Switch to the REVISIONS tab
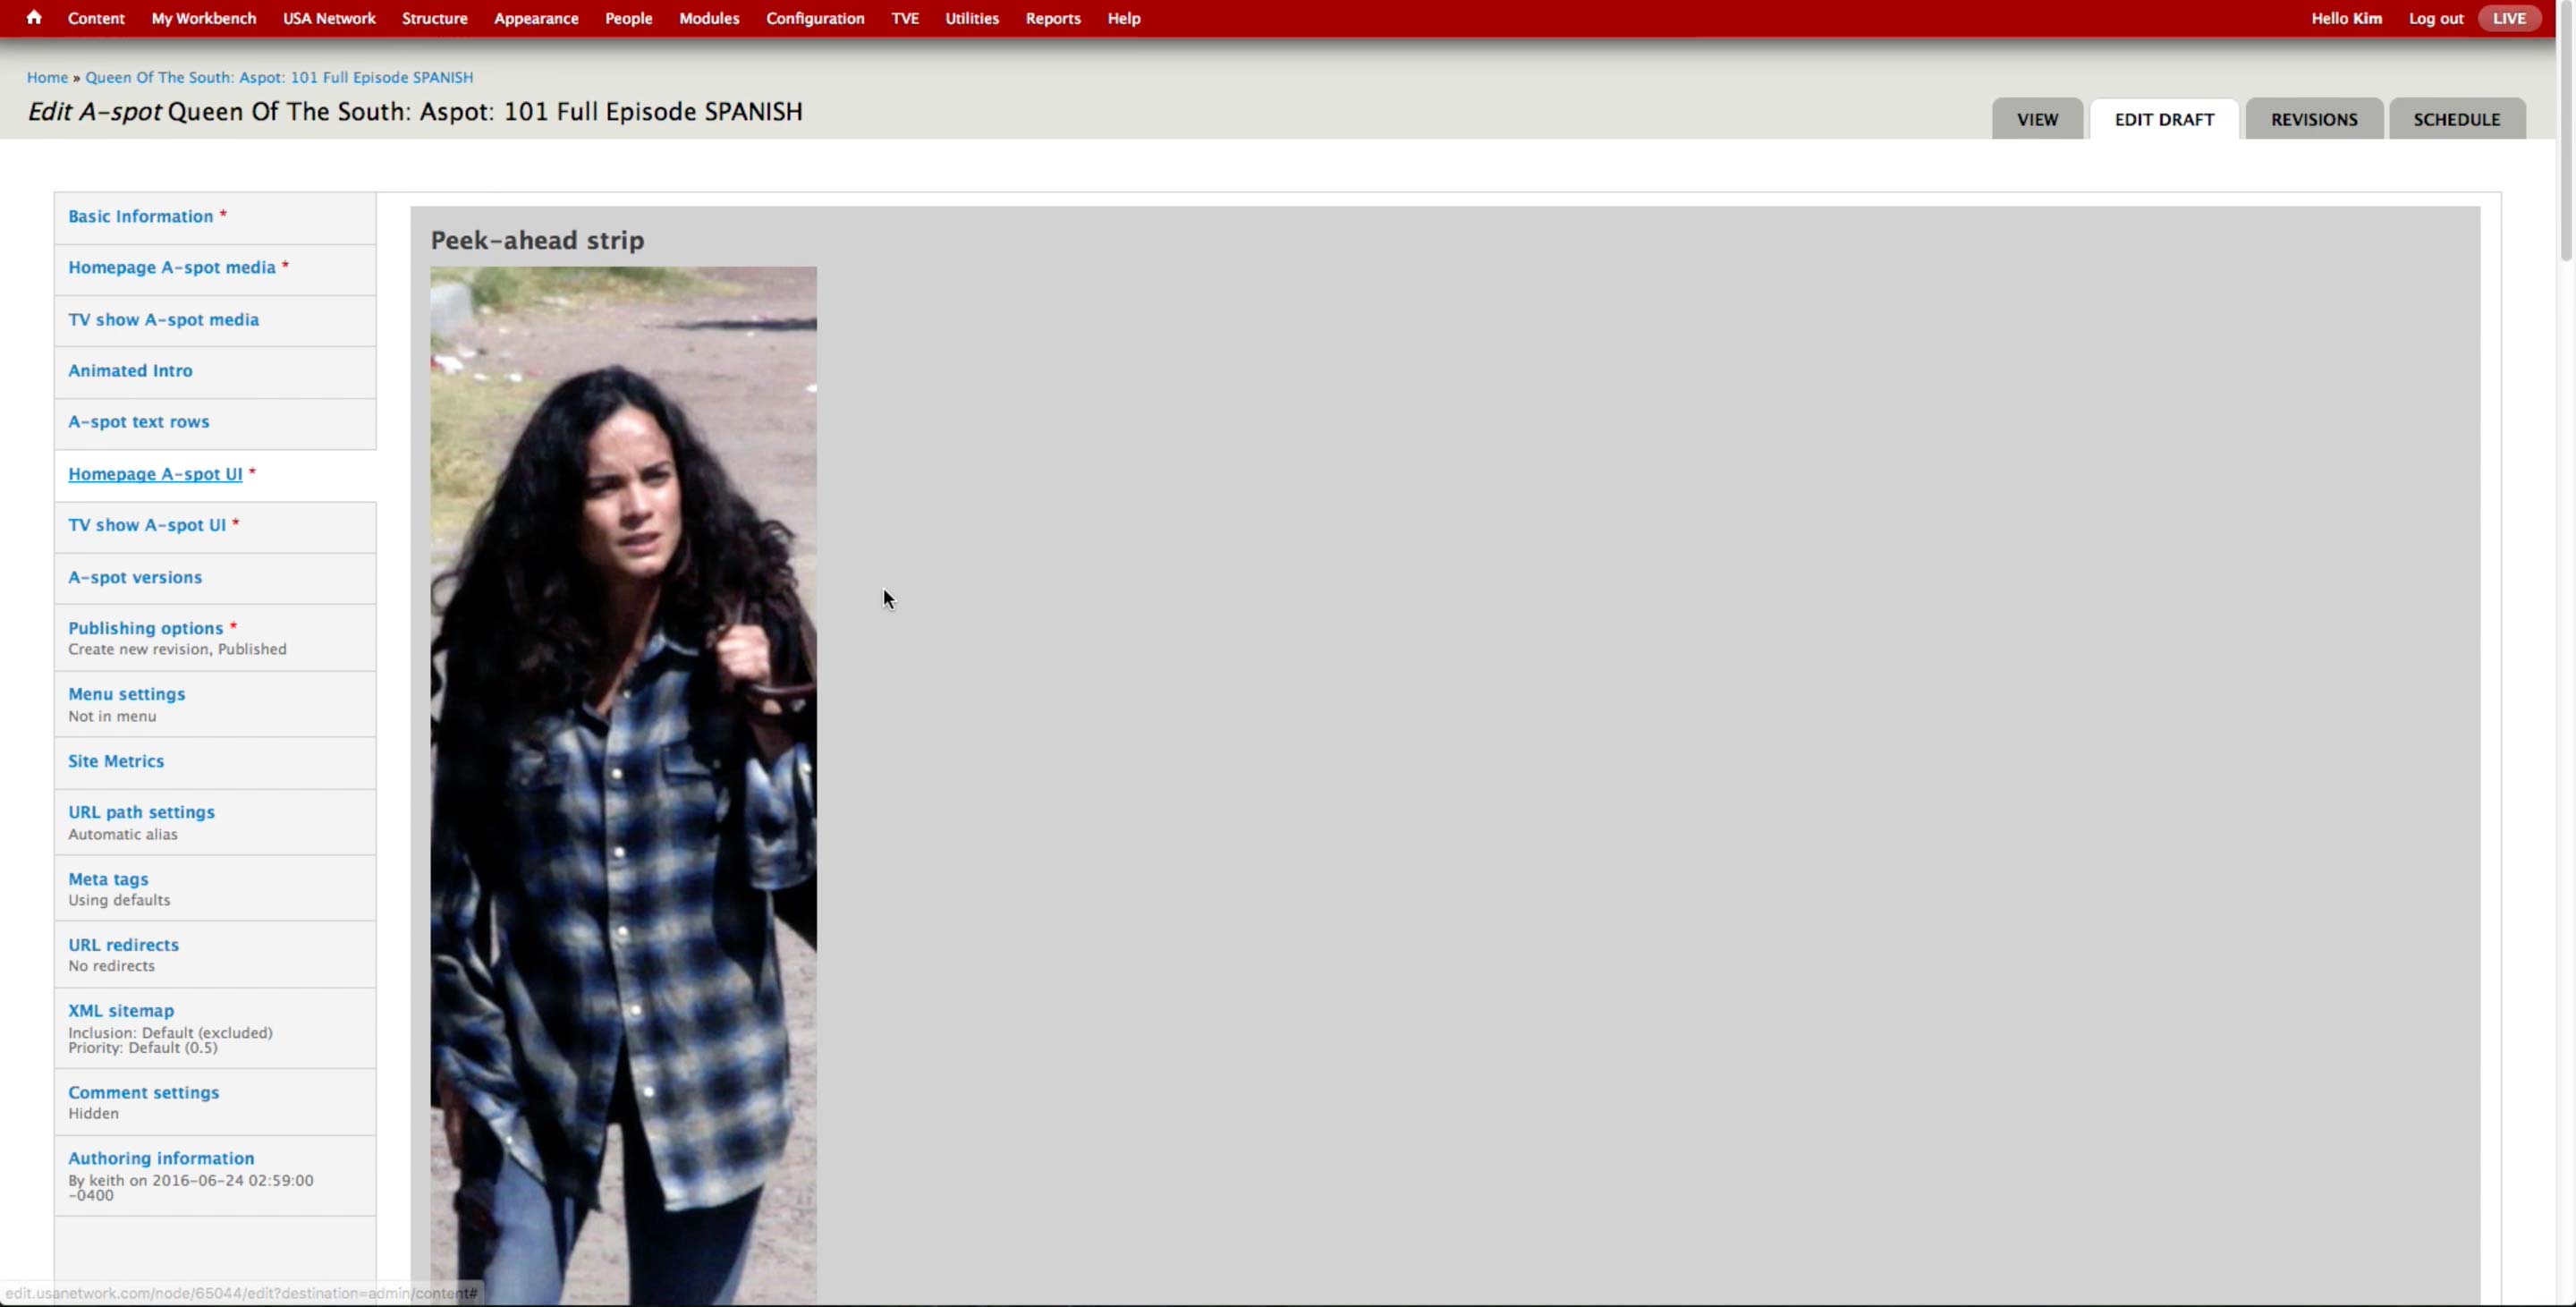Image resolution: width=2576 pixels, height=1307 pixels. click(2313, 119)
